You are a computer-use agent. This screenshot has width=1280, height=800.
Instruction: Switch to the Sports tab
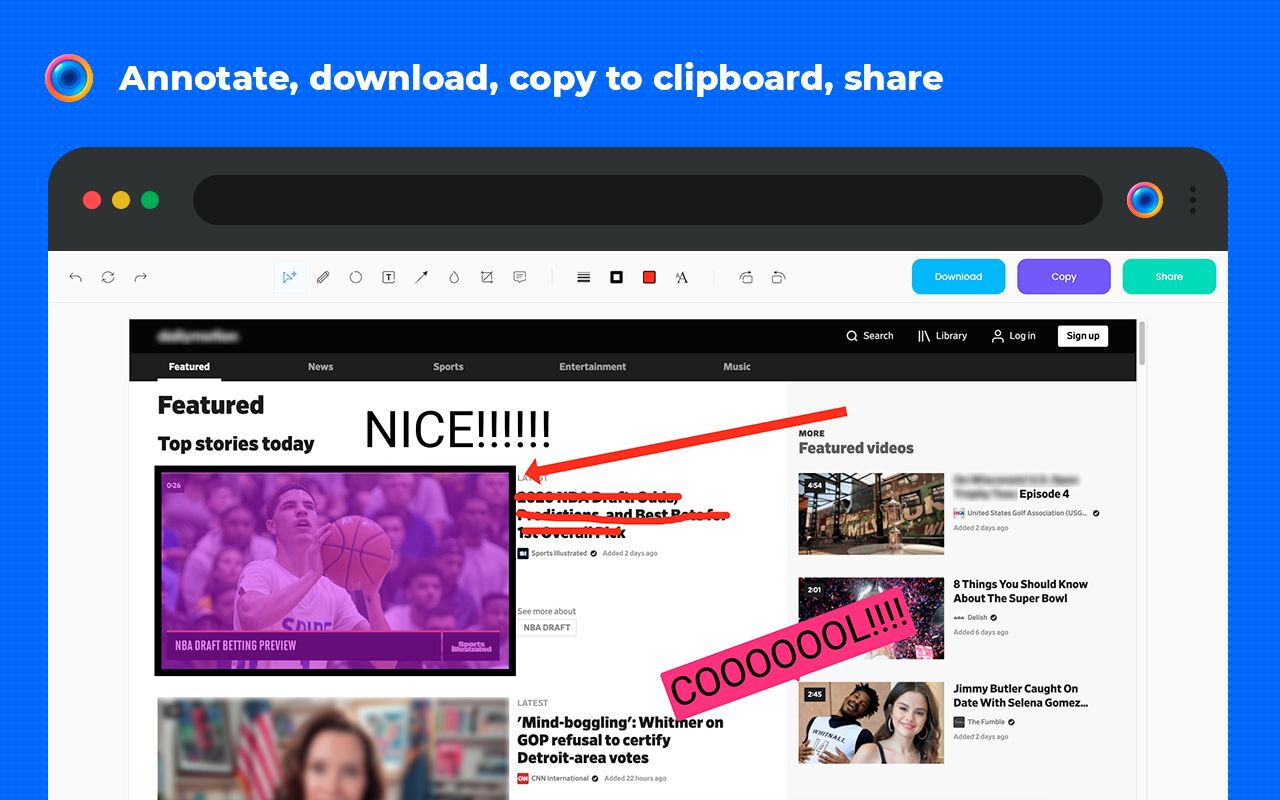448,367
